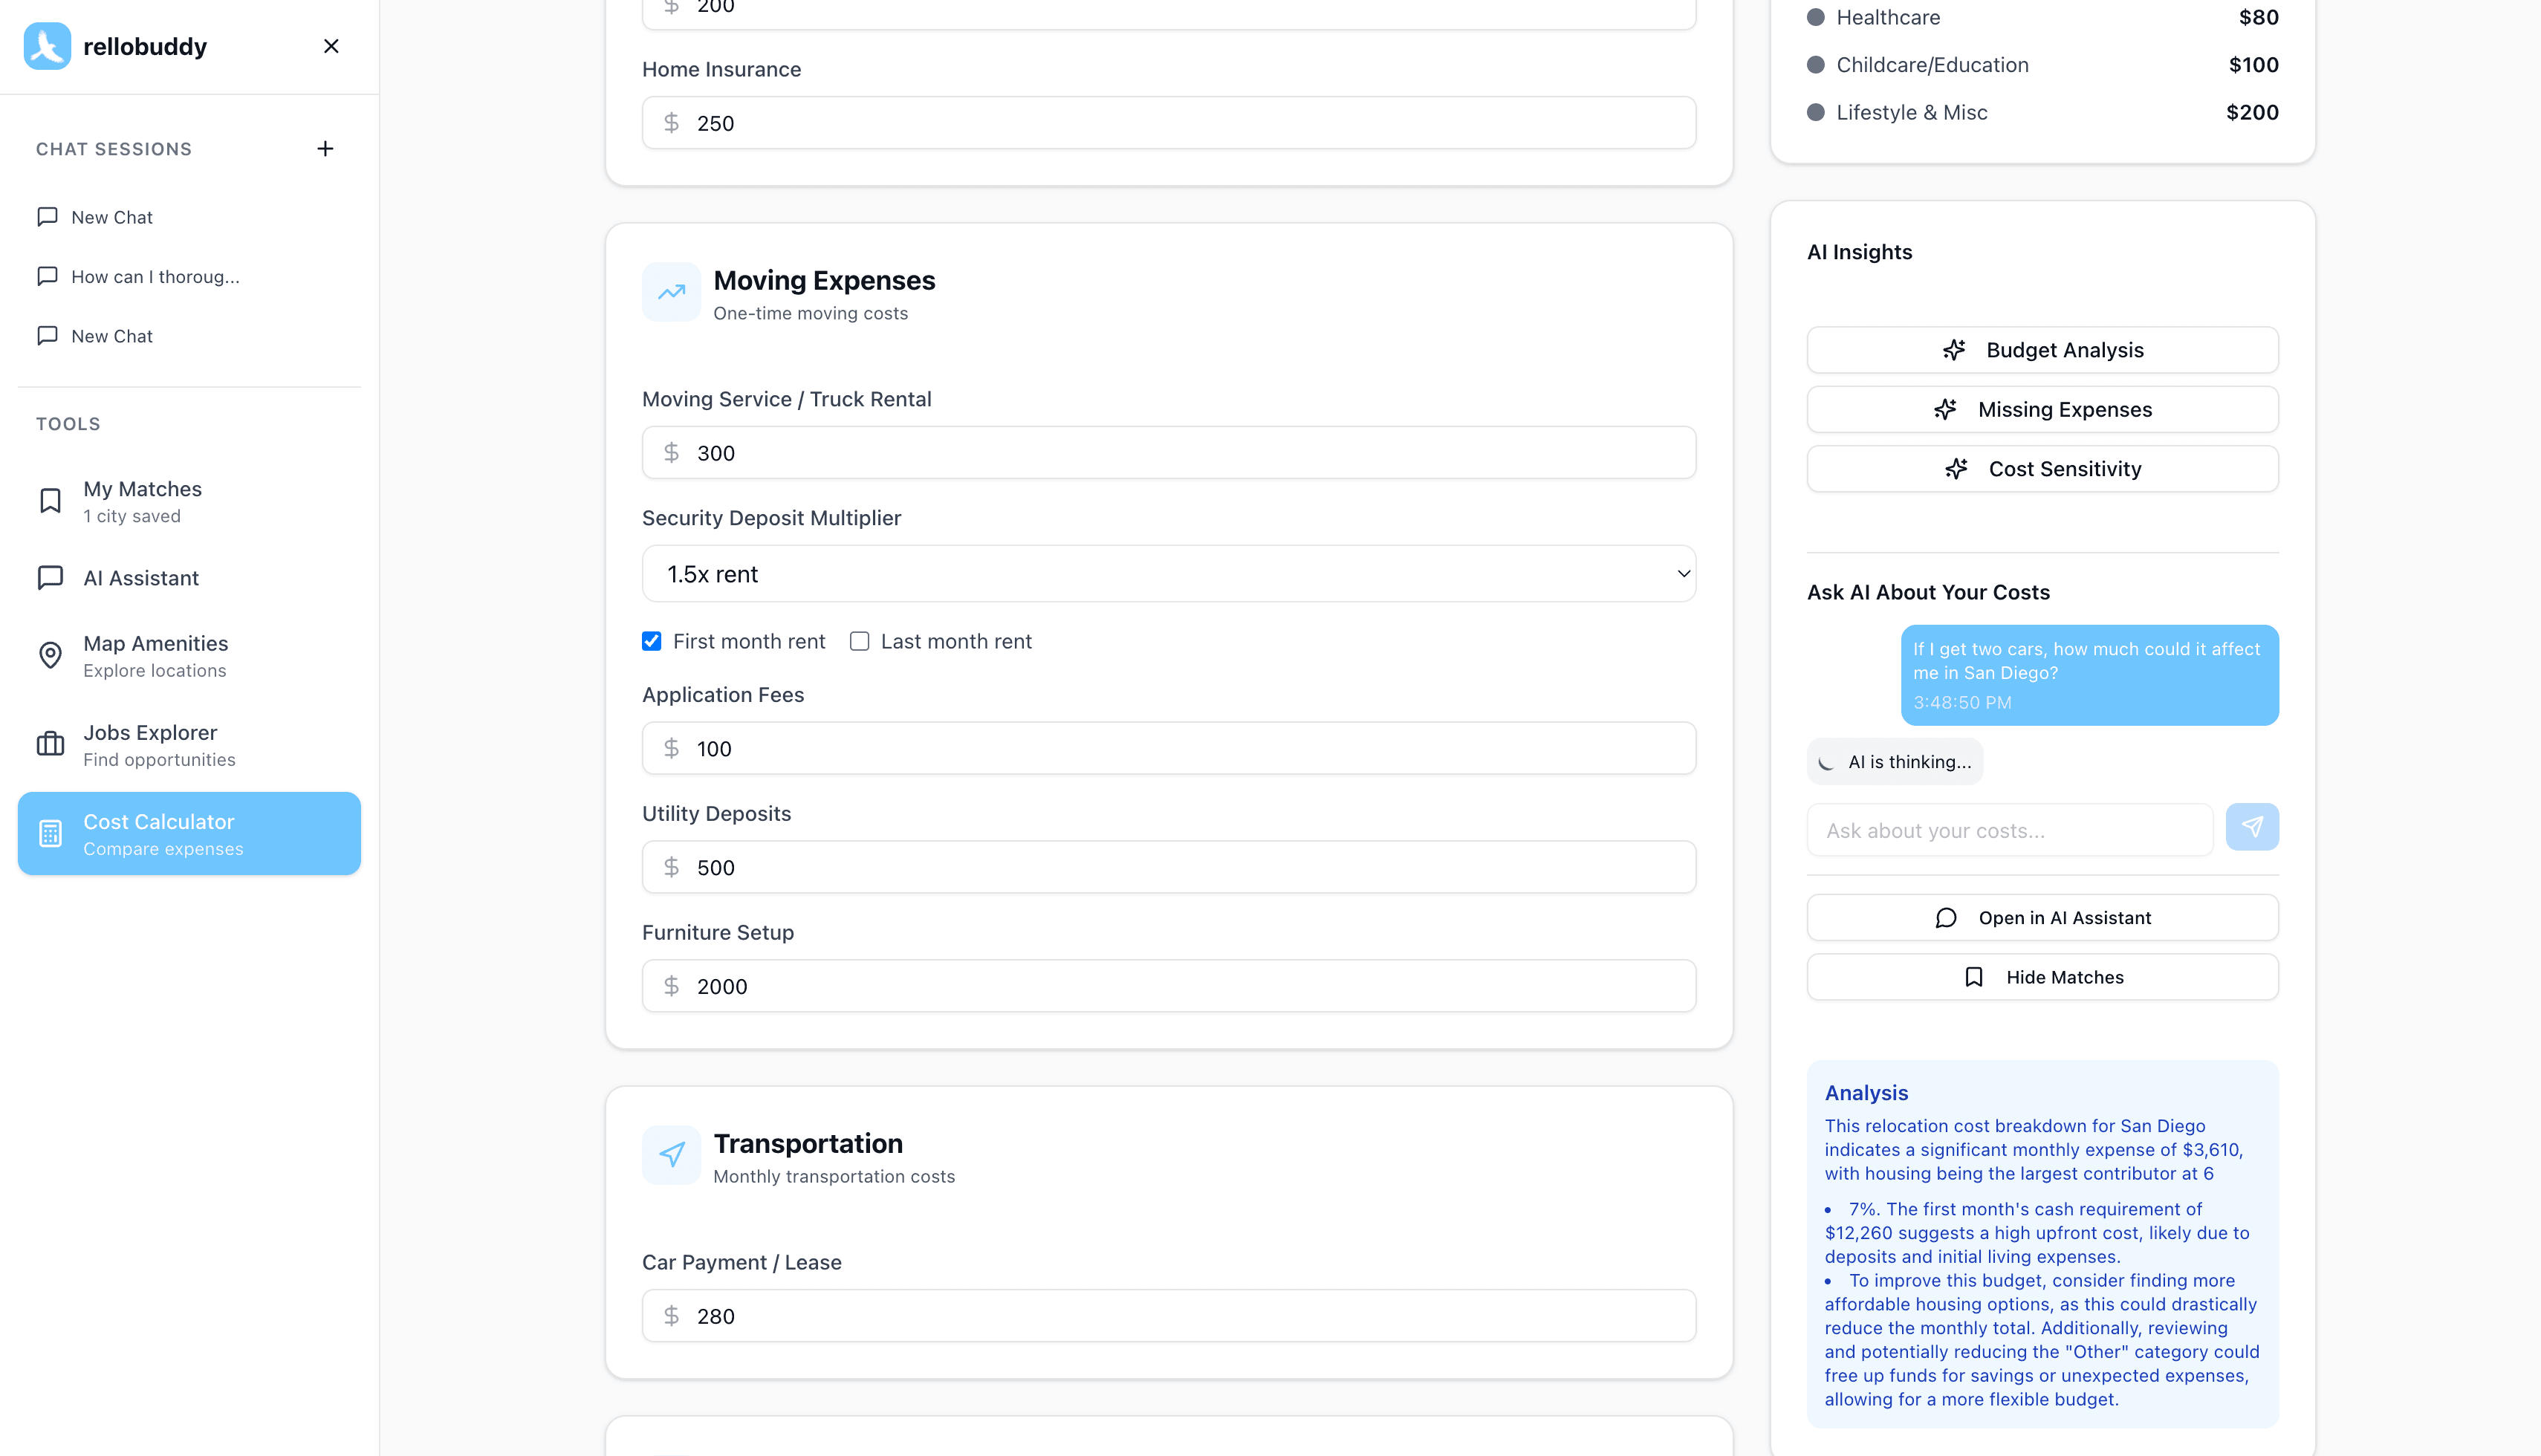The height and width of the screenshot is (1456, 2541).
Task: Click the rellobuddy logo icon
Action: pos(47,46)
